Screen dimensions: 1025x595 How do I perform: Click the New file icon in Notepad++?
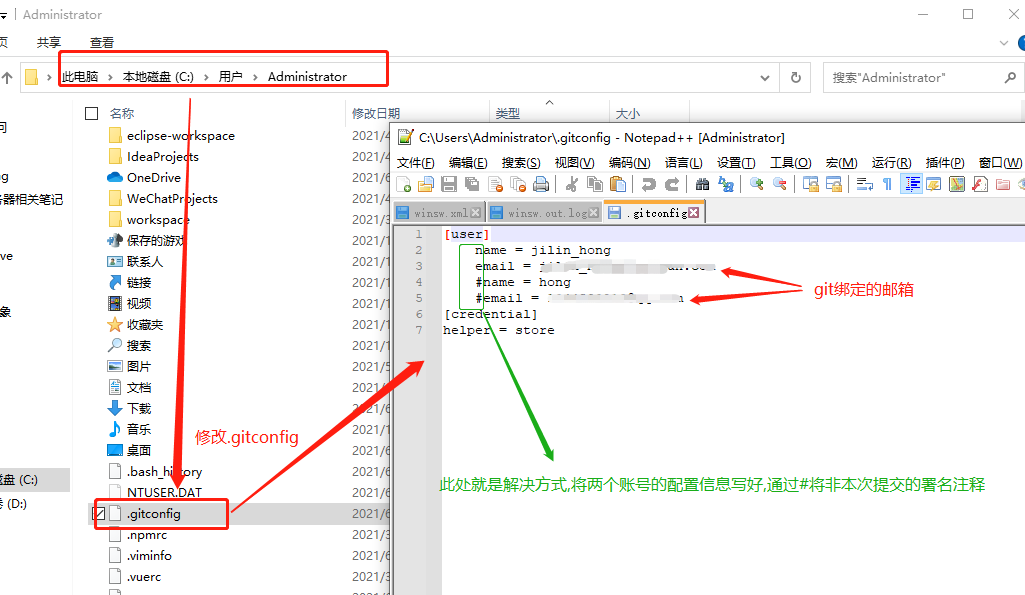click(x=404, y=184)
